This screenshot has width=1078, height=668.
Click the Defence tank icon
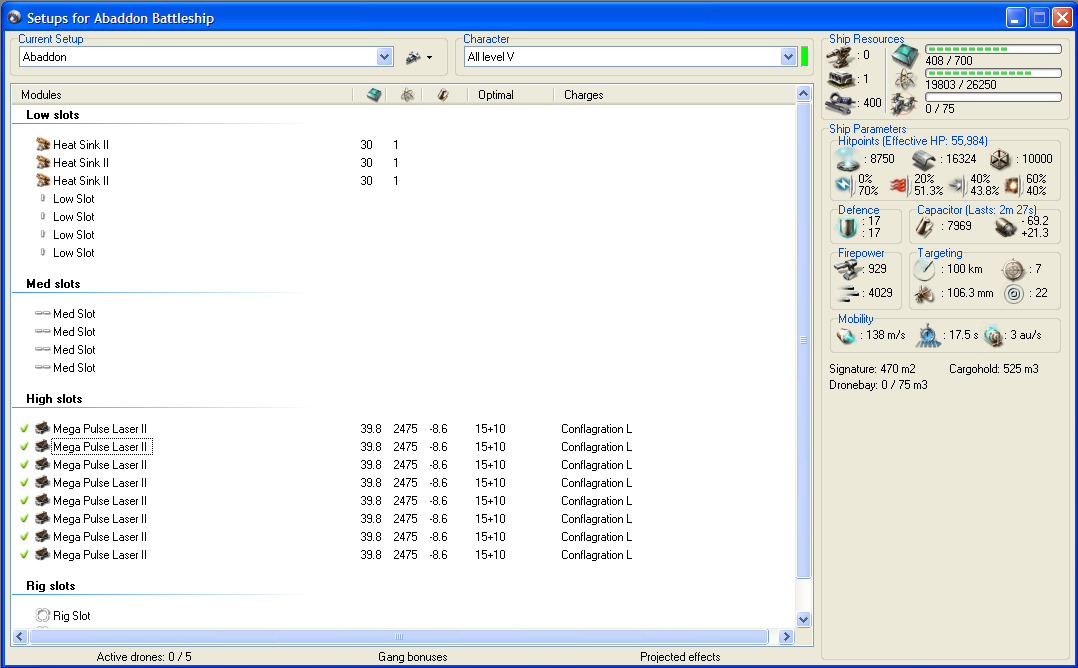848,227
